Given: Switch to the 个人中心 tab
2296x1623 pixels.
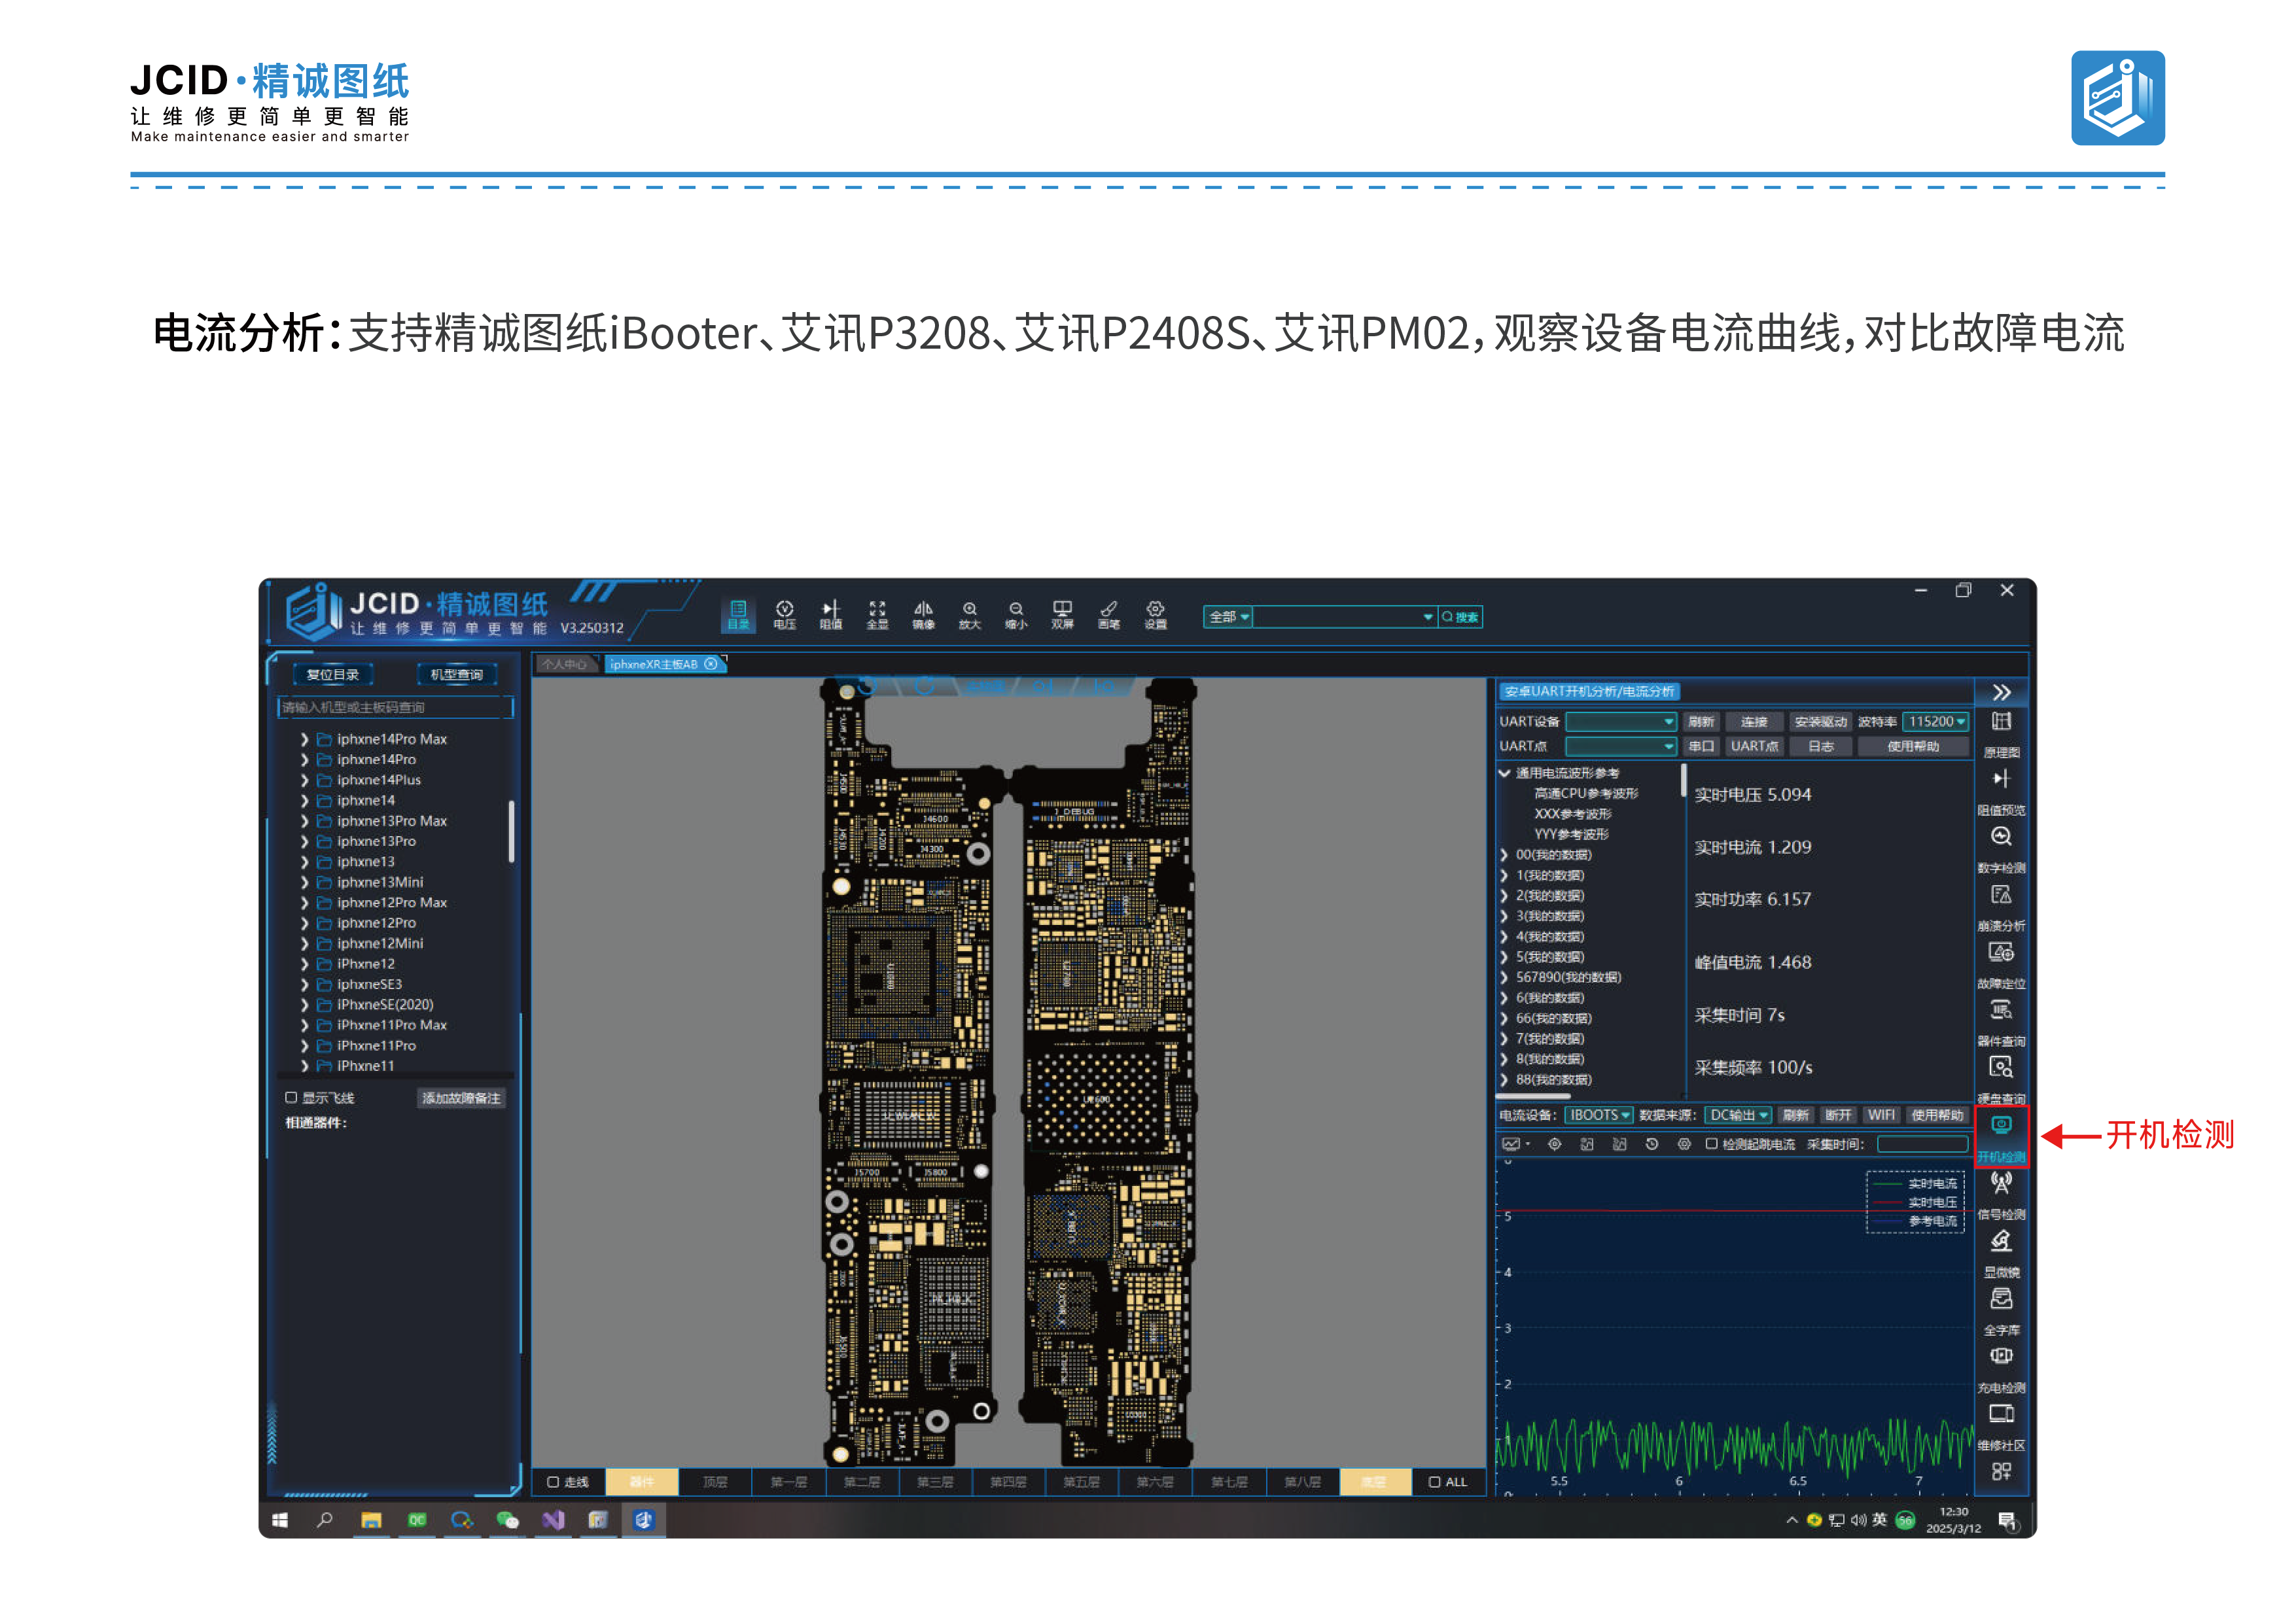Looking at the screenshot, I should pos(564,663).
